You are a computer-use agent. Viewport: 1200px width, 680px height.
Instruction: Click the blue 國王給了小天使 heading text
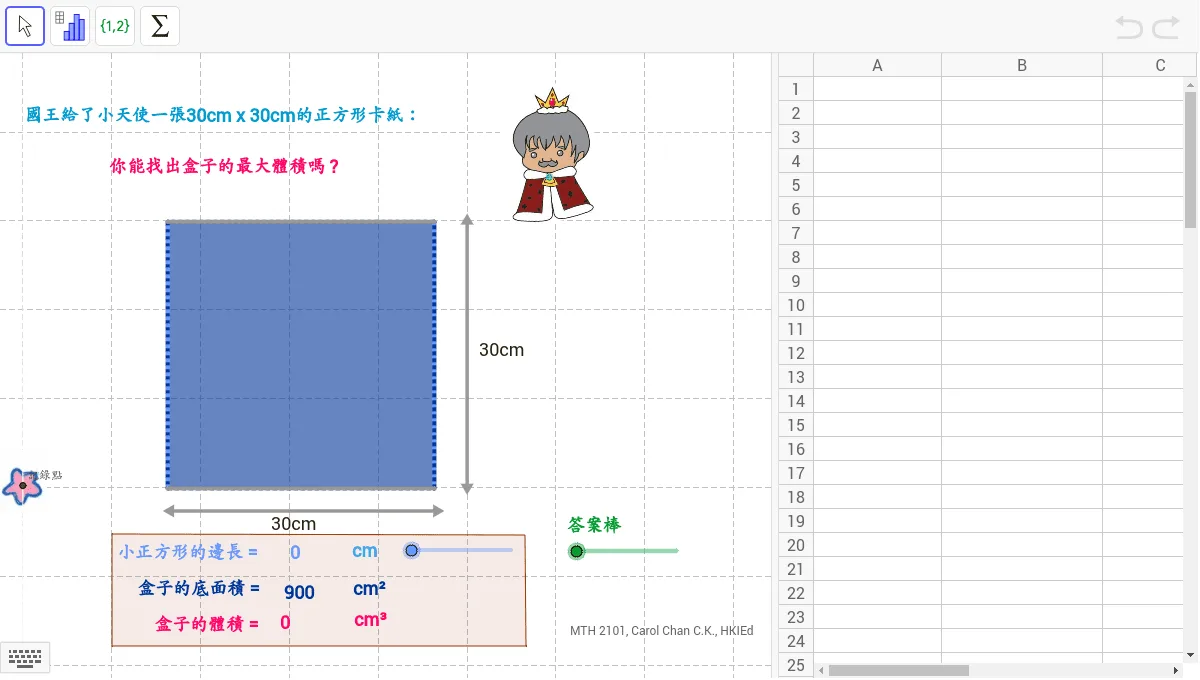click(x=222, y=115)
